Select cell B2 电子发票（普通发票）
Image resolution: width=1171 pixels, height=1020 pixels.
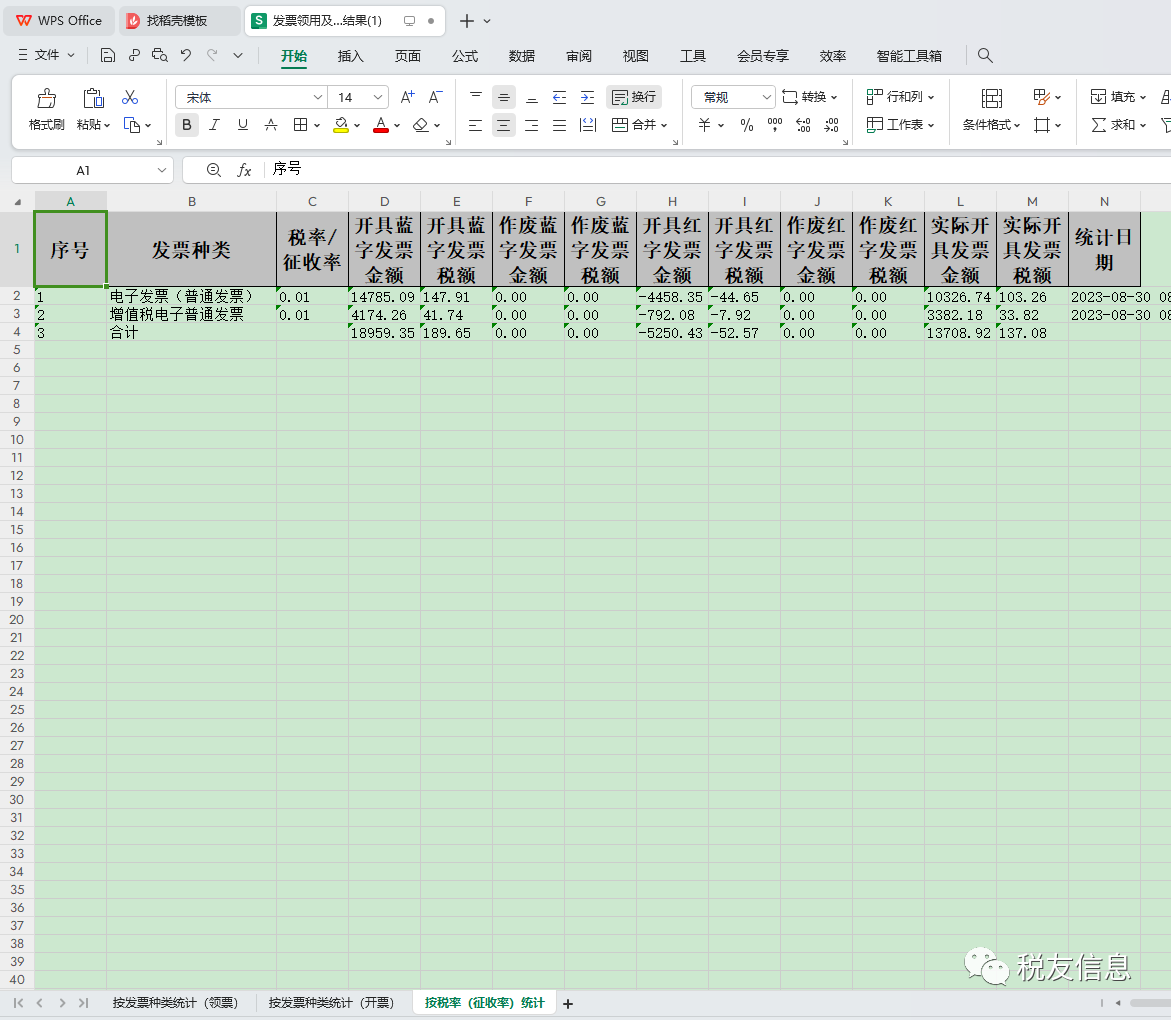pos(192,296)
